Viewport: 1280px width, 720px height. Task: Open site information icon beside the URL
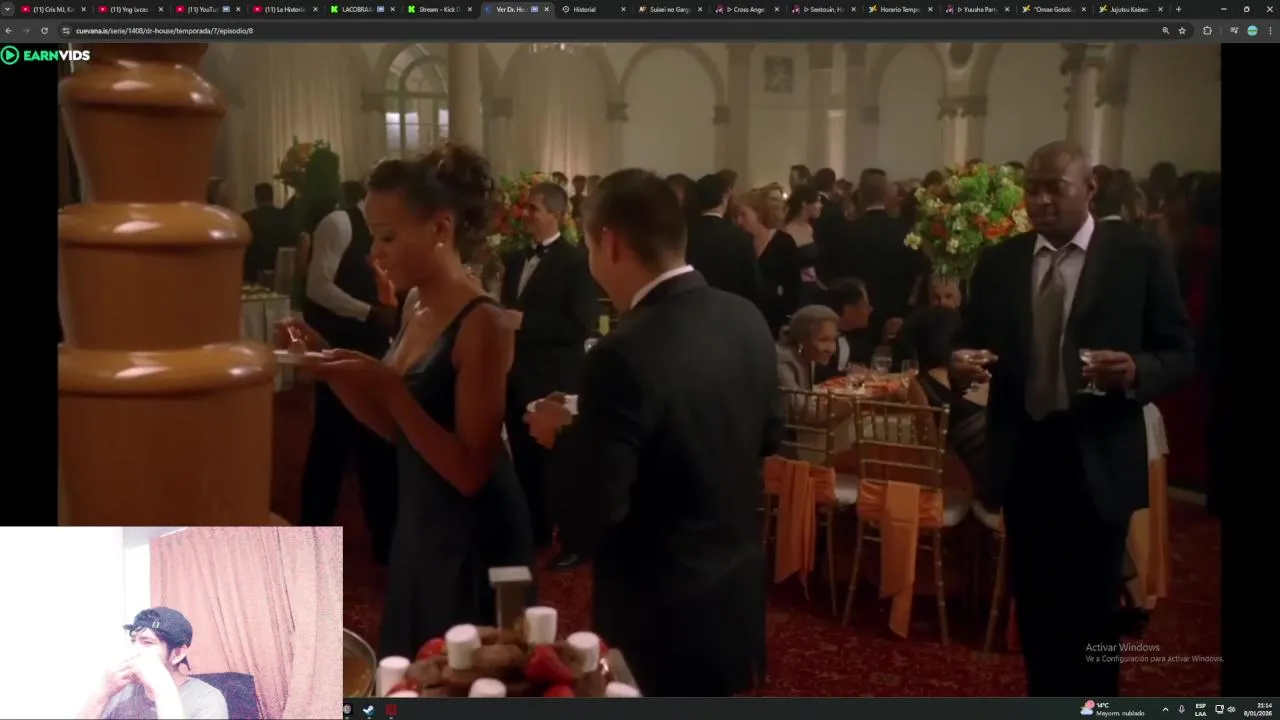(66, 31)
